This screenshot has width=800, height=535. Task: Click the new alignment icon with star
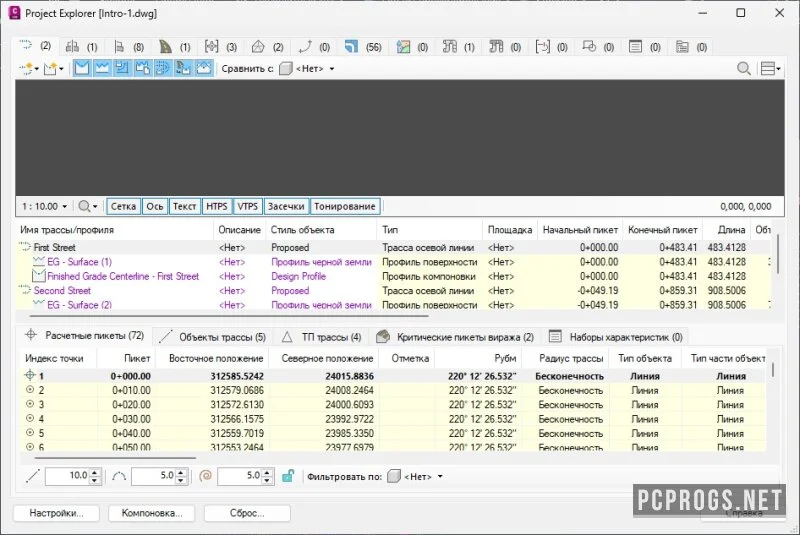[26, 68]
